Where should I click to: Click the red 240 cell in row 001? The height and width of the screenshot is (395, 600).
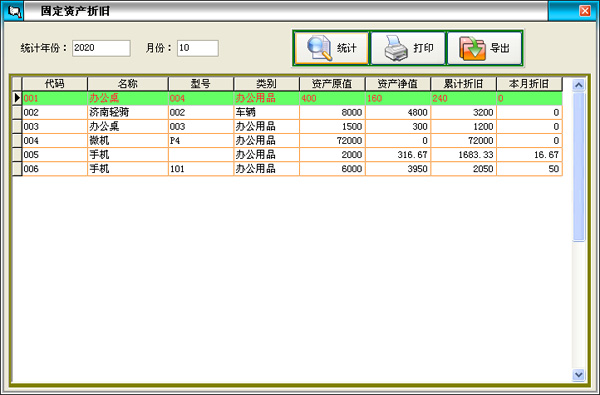(463, 98)
